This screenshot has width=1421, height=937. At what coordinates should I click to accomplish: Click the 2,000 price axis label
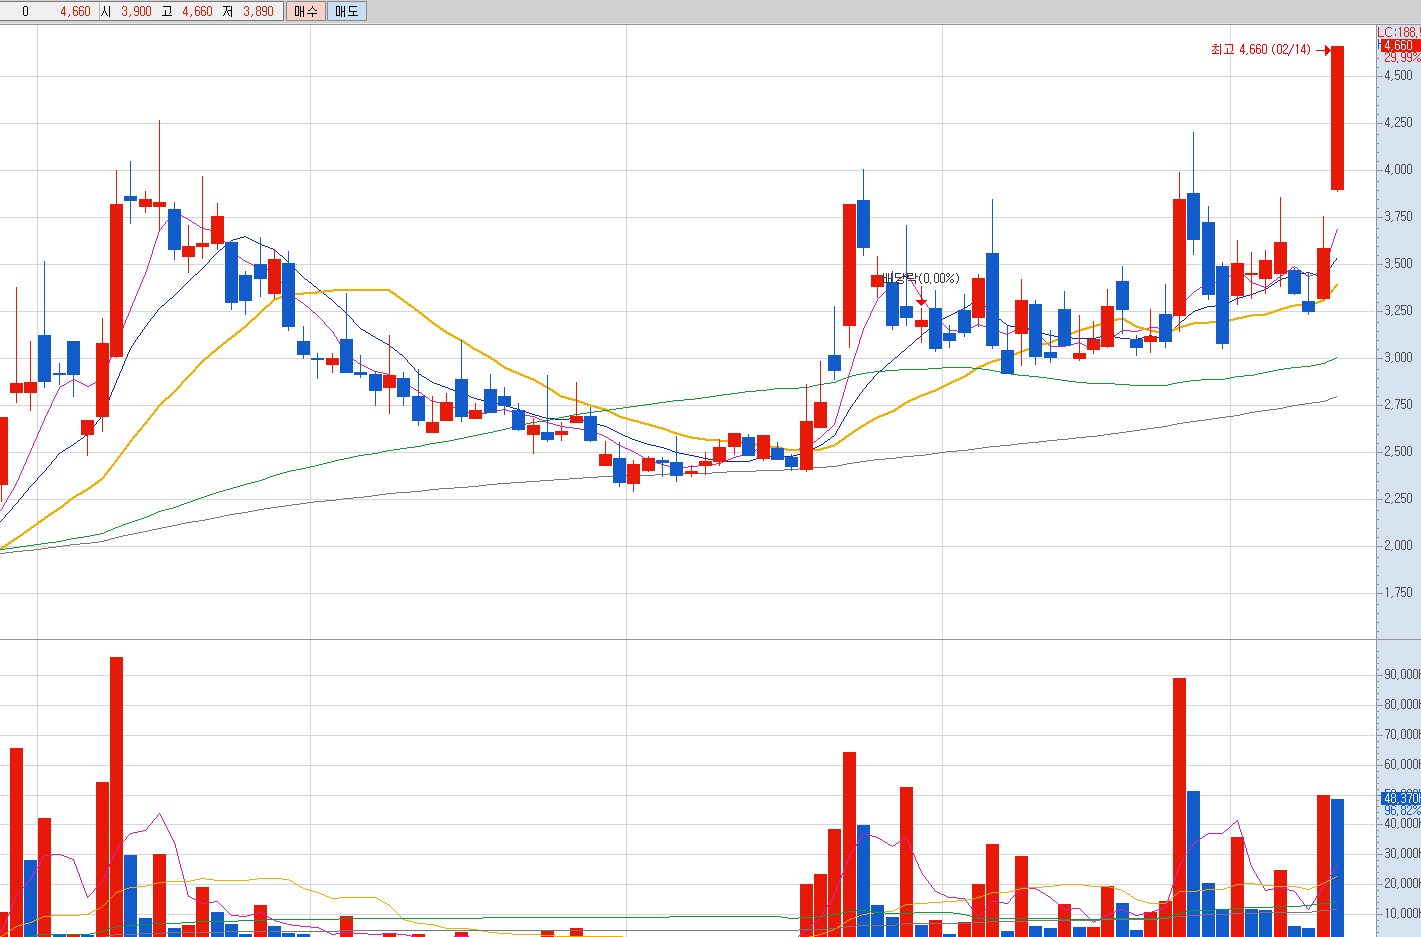tap(1399, 545)
